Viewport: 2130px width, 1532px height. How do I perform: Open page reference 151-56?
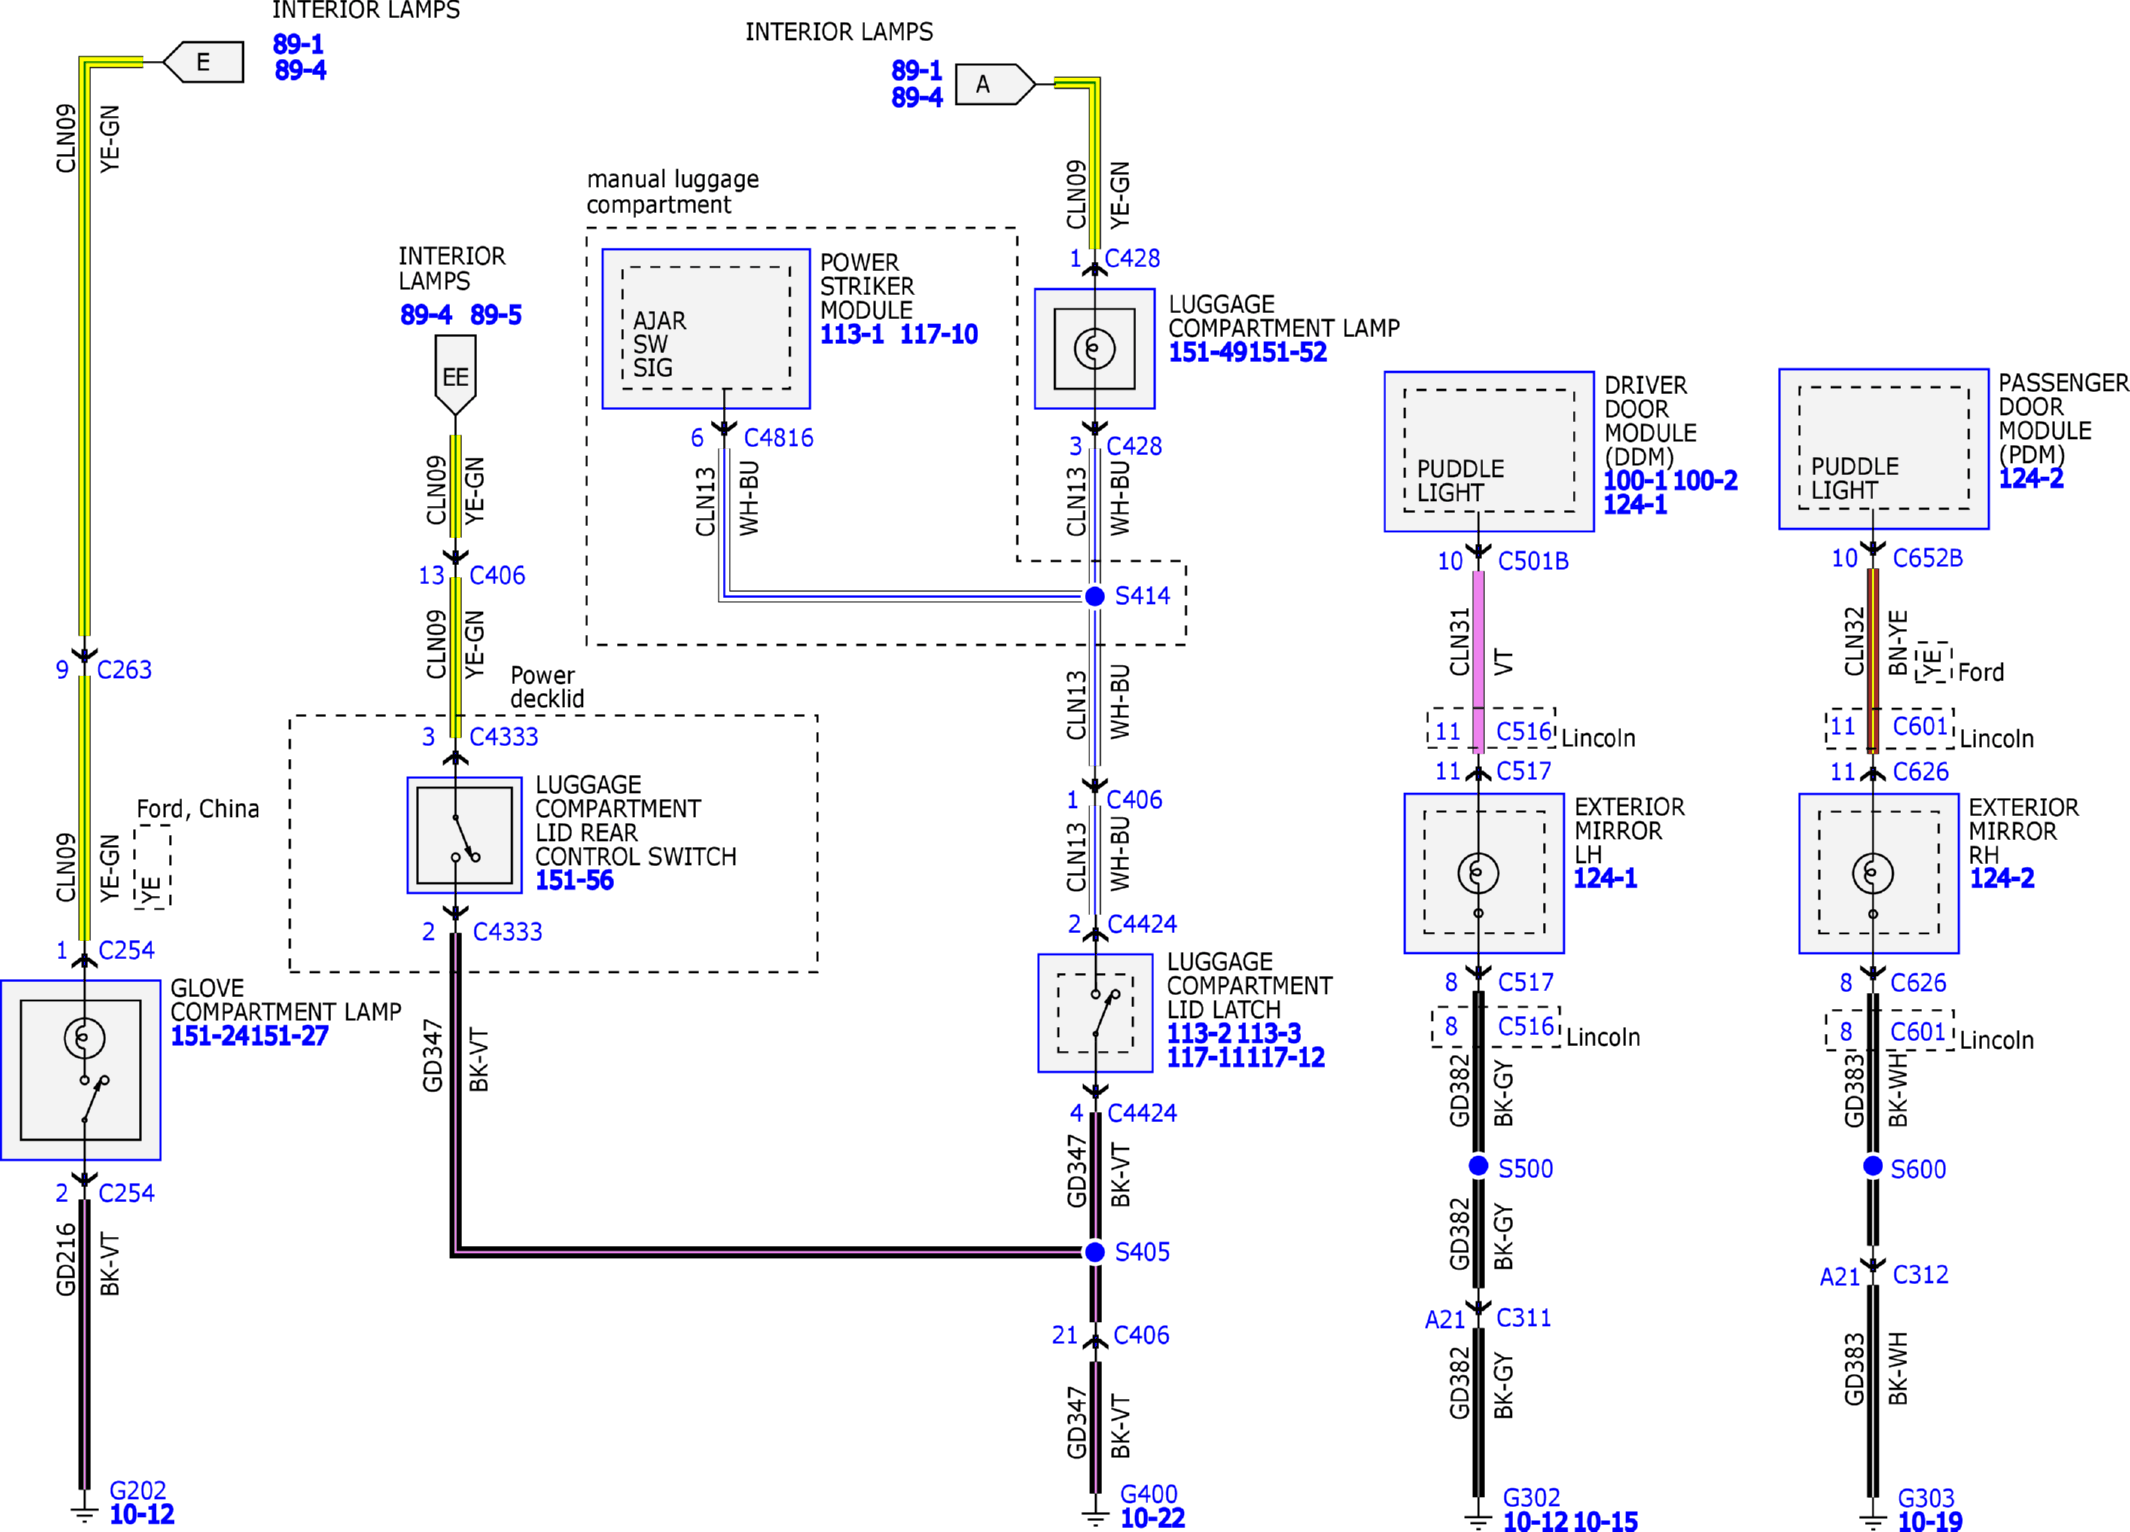574,881
